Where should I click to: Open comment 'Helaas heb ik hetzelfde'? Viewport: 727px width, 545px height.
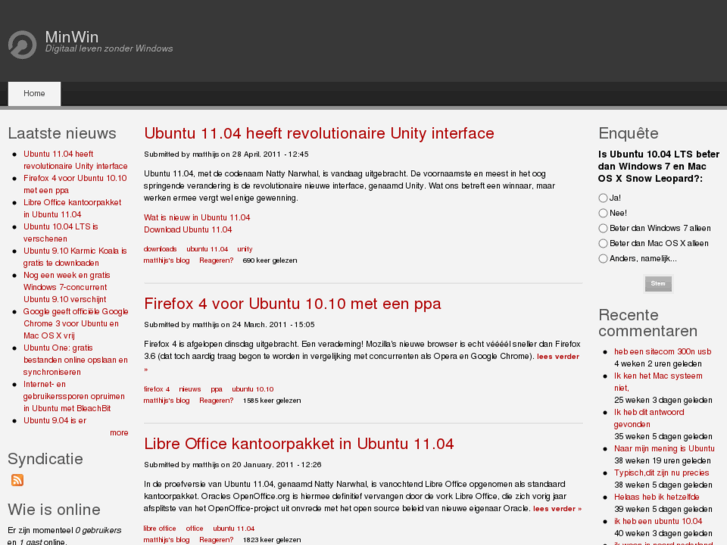pos(657,497)
